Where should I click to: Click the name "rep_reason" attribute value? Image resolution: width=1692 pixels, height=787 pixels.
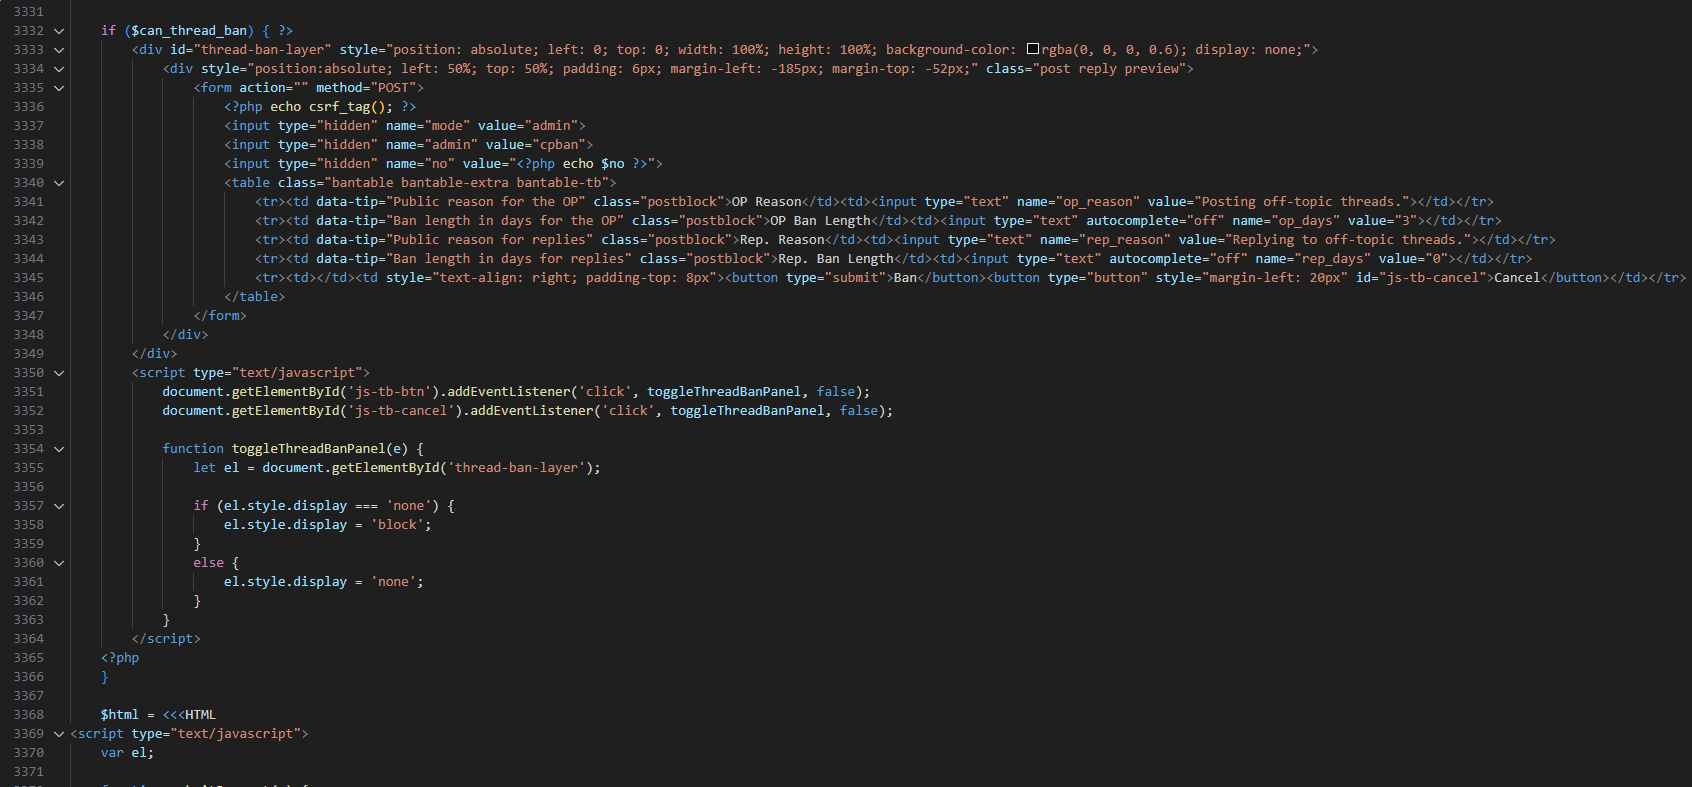pos(1124,240)
